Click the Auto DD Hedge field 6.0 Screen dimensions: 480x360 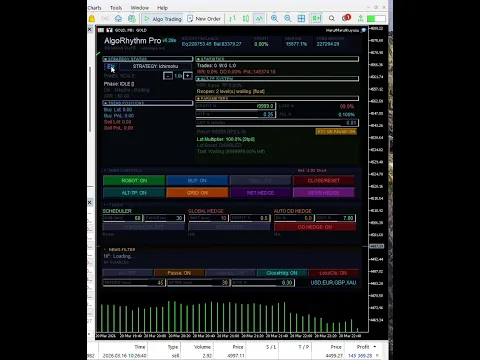click(294, 218)
